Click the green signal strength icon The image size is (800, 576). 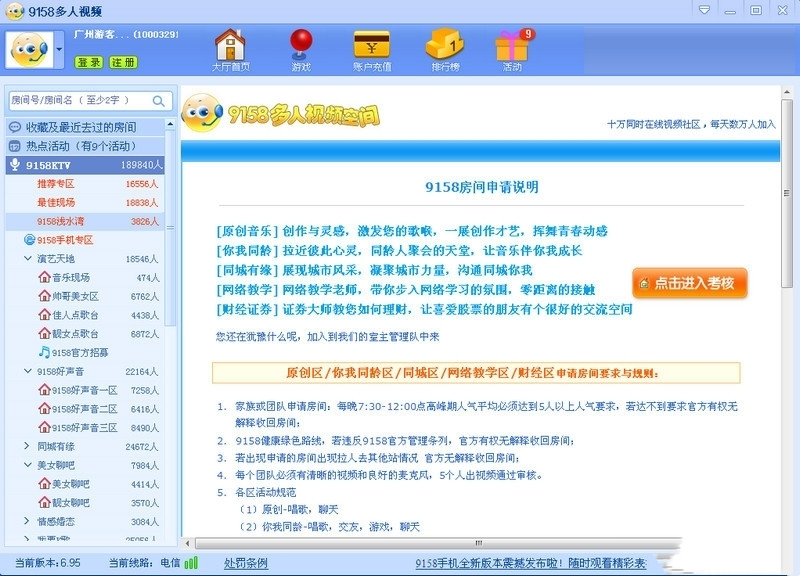tap(191, 563)
